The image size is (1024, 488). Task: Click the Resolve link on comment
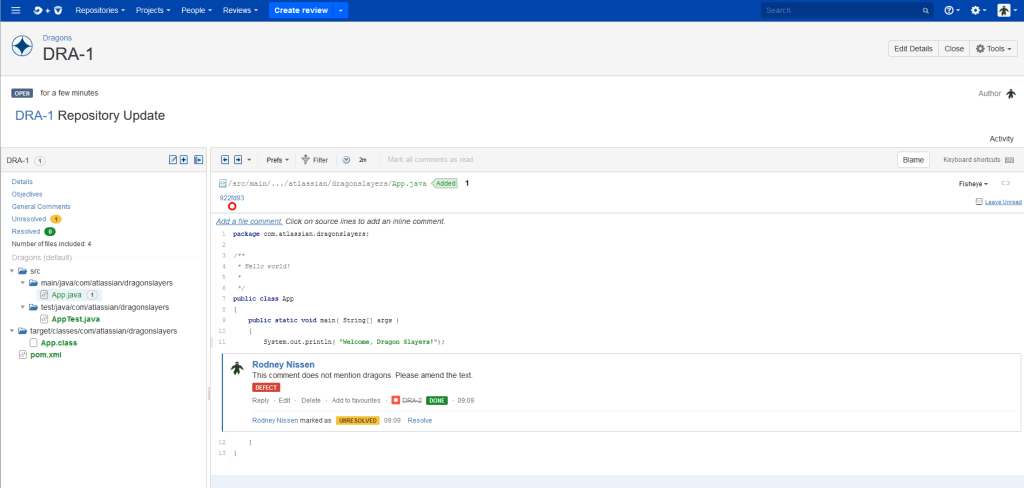[x=419, y=421]
